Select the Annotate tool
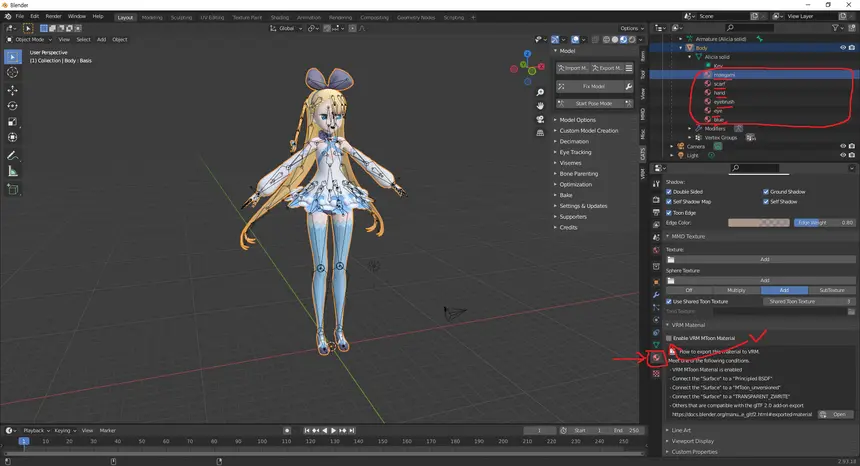This screenshot has width=860, height=466. [13, 156]
